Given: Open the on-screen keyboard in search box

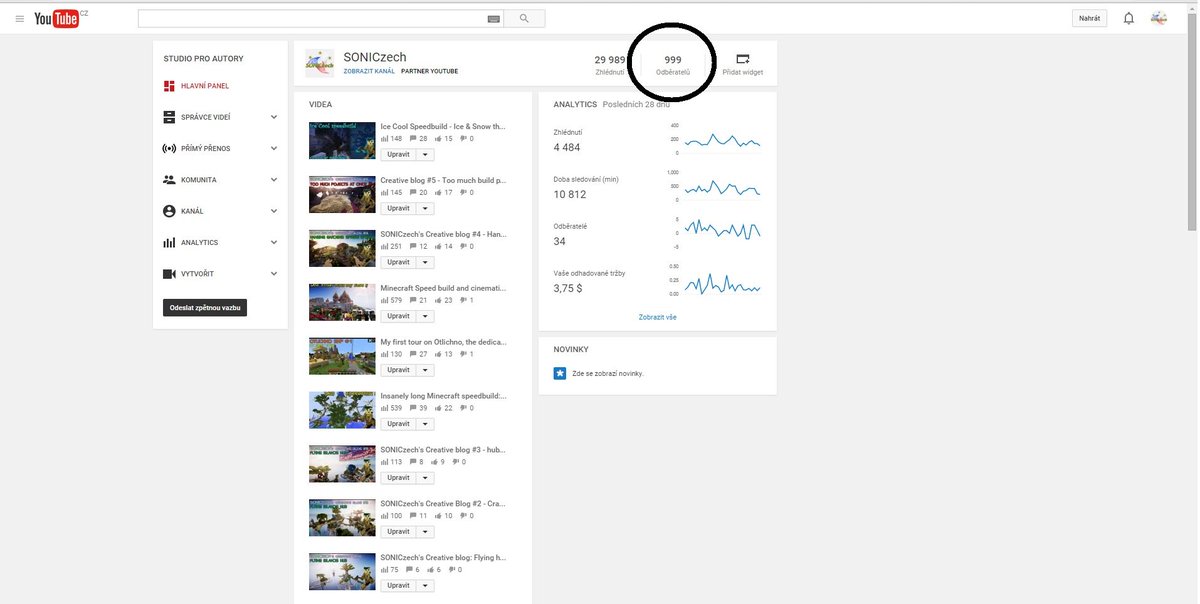Looking at the screenshot, I should click(x=493, y=18).
